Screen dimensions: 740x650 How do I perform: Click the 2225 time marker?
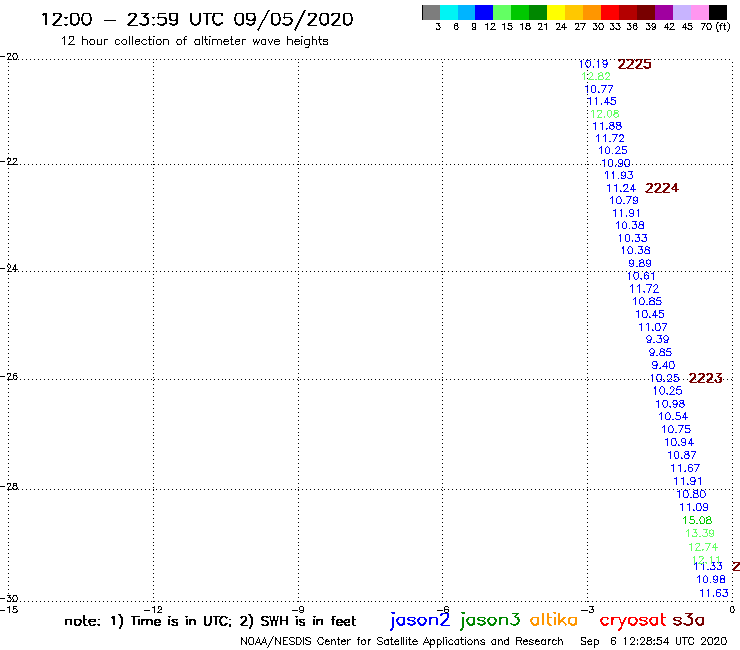634,64
